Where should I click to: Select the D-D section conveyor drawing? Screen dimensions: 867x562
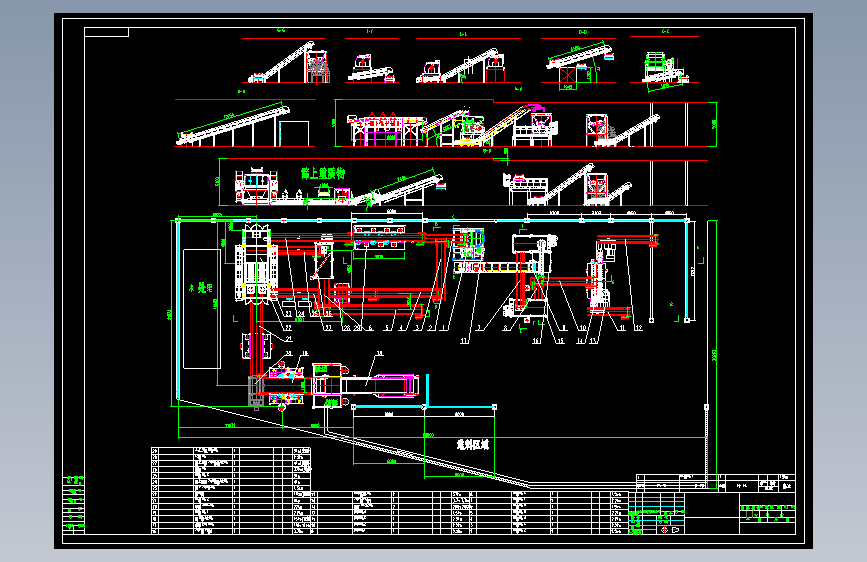(581, 66)
